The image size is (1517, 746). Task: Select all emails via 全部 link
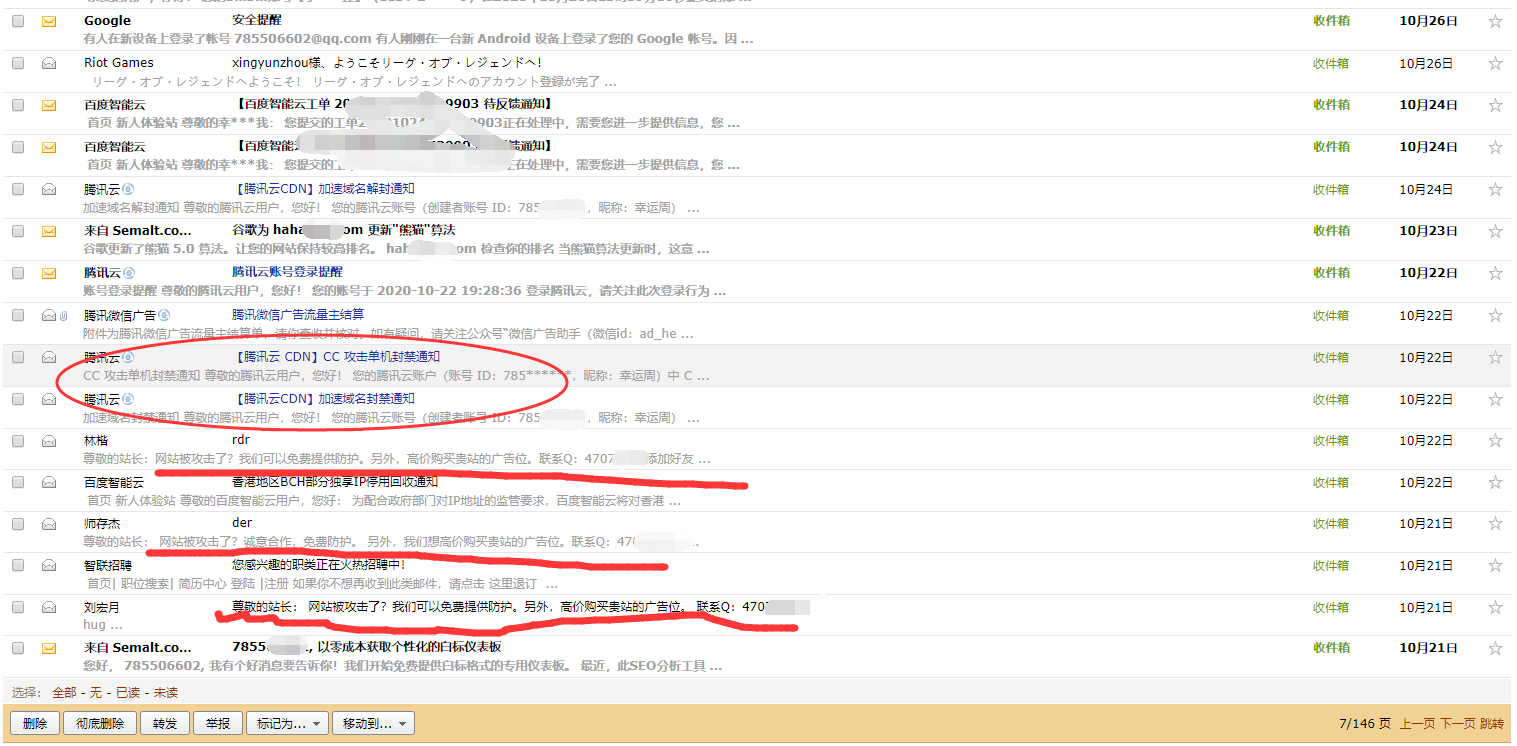[64, 692]
